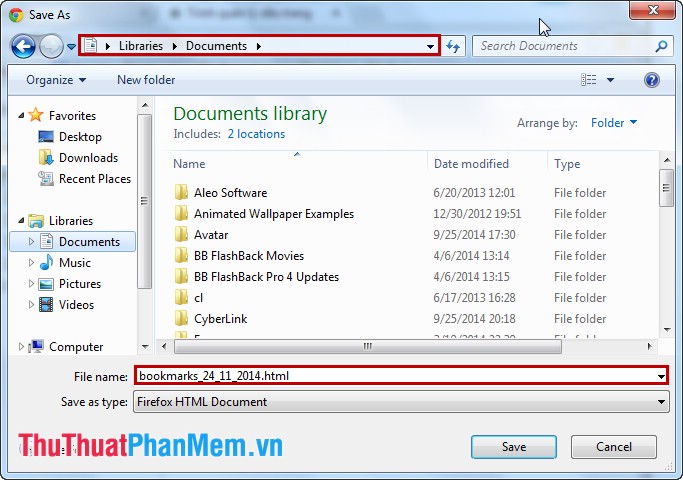Click the Save button

[x=514, y=447]
